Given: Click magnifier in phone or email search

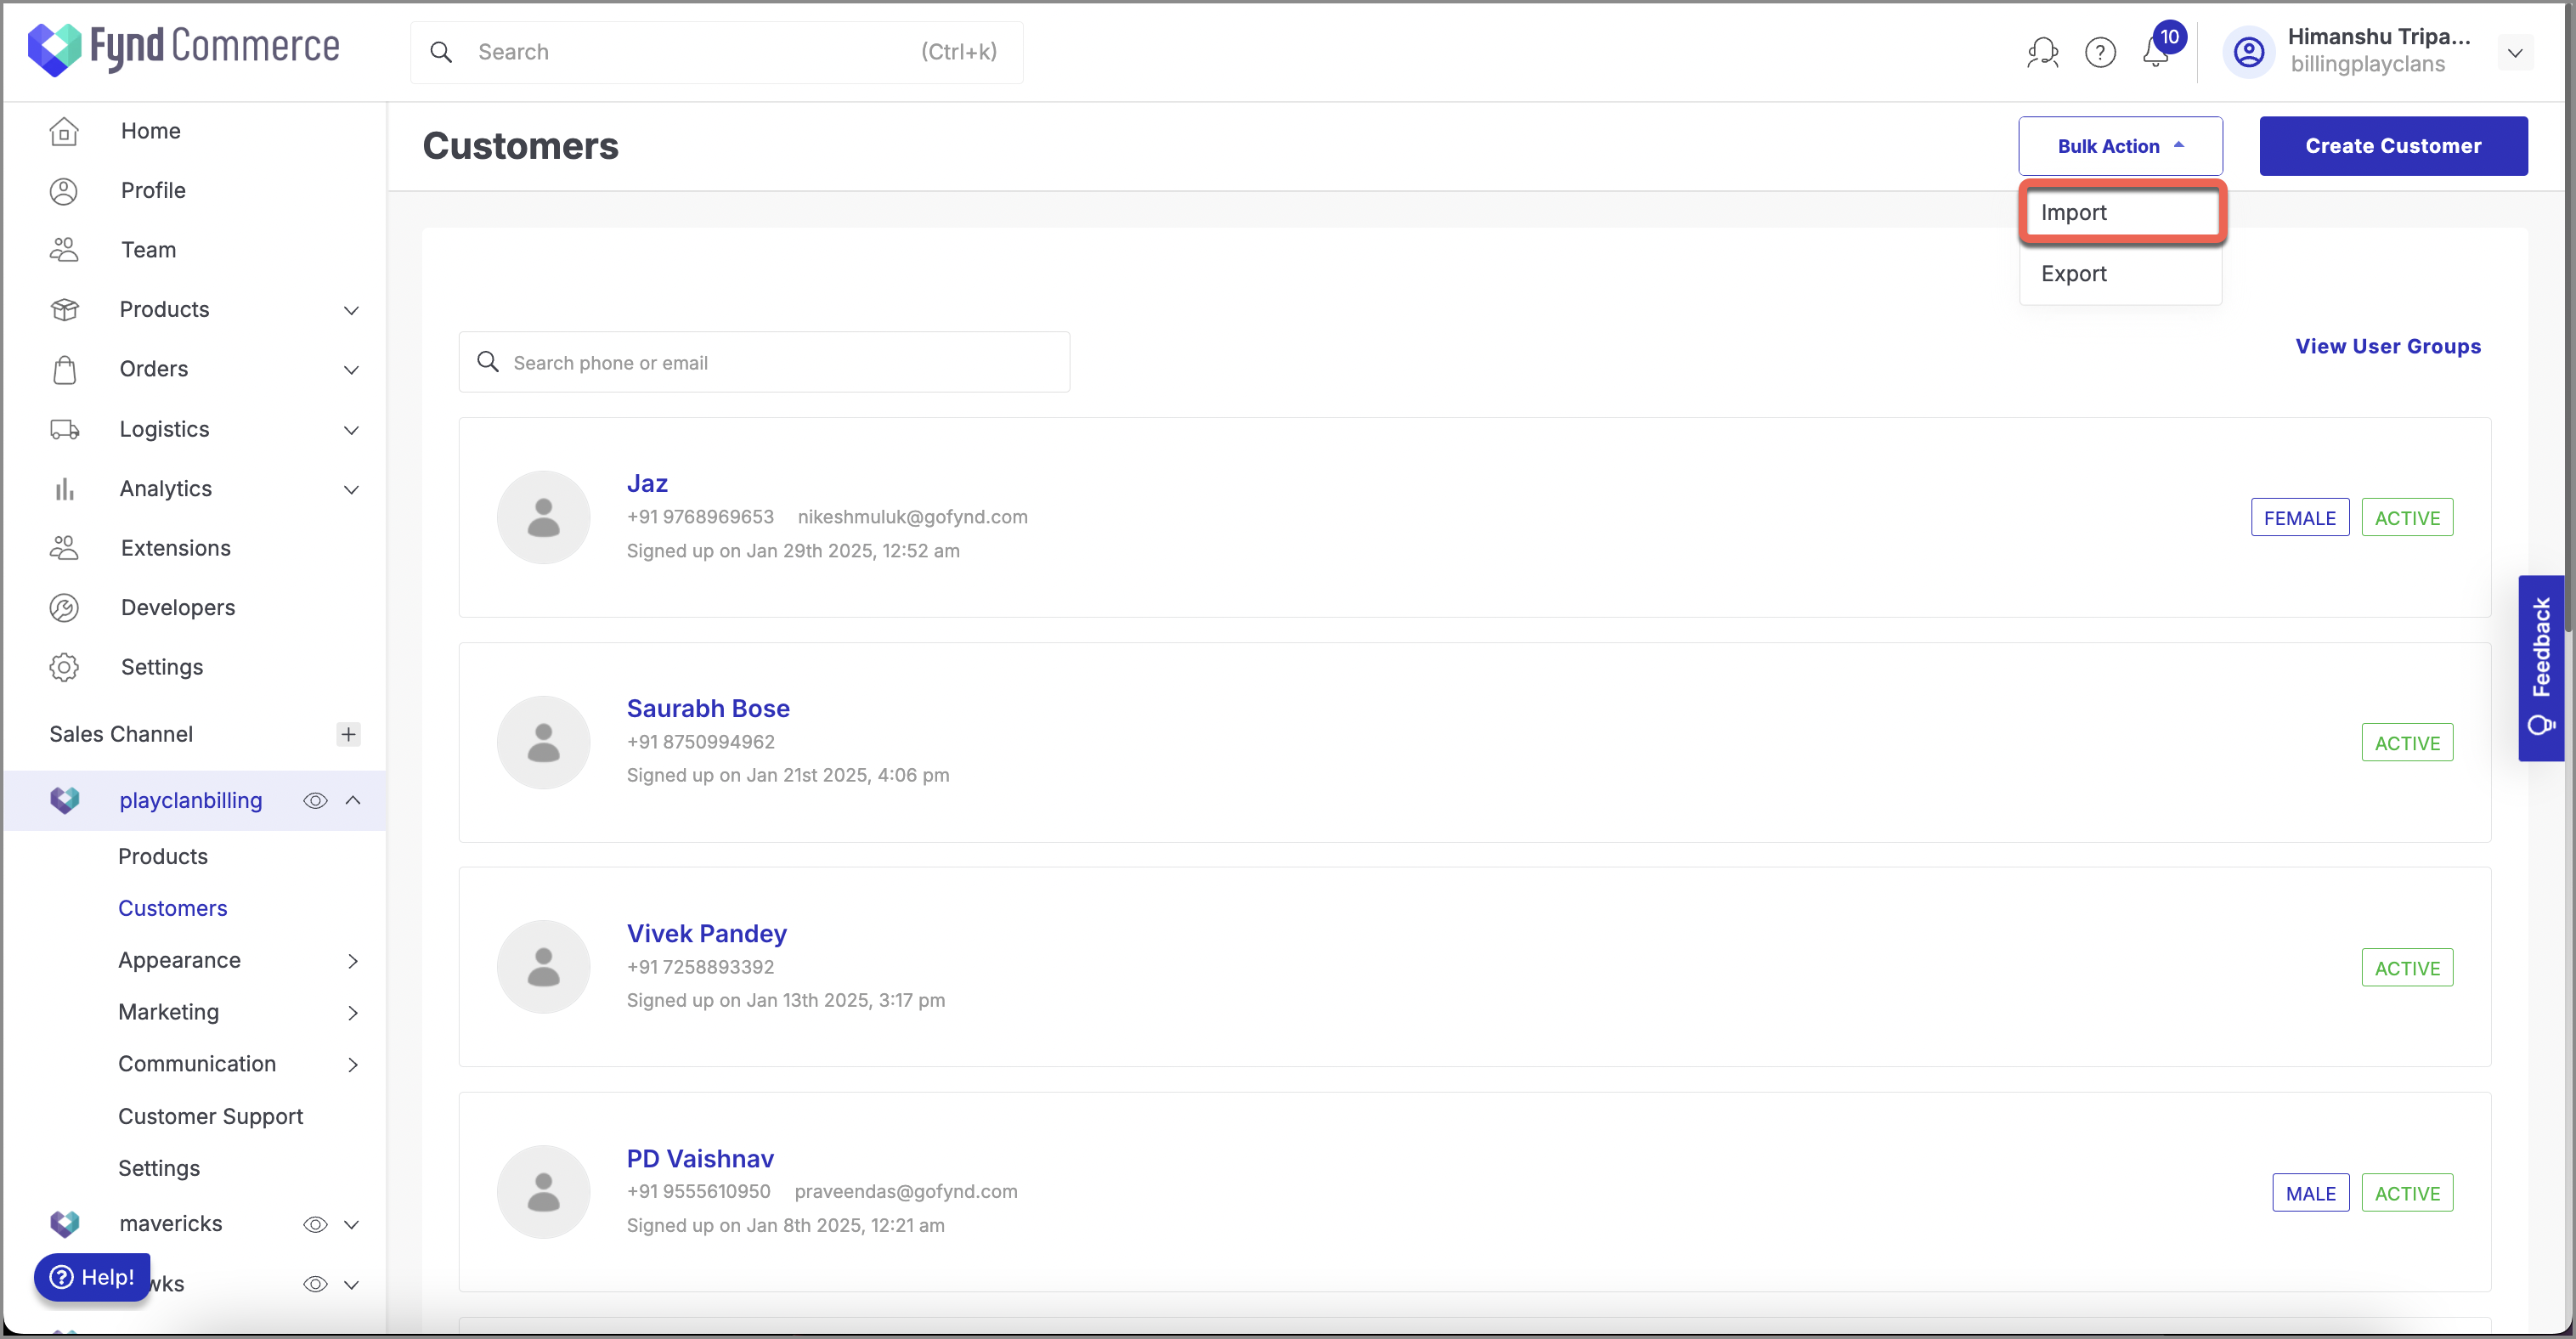Looking at the screenshot, I should pos(488,362).
